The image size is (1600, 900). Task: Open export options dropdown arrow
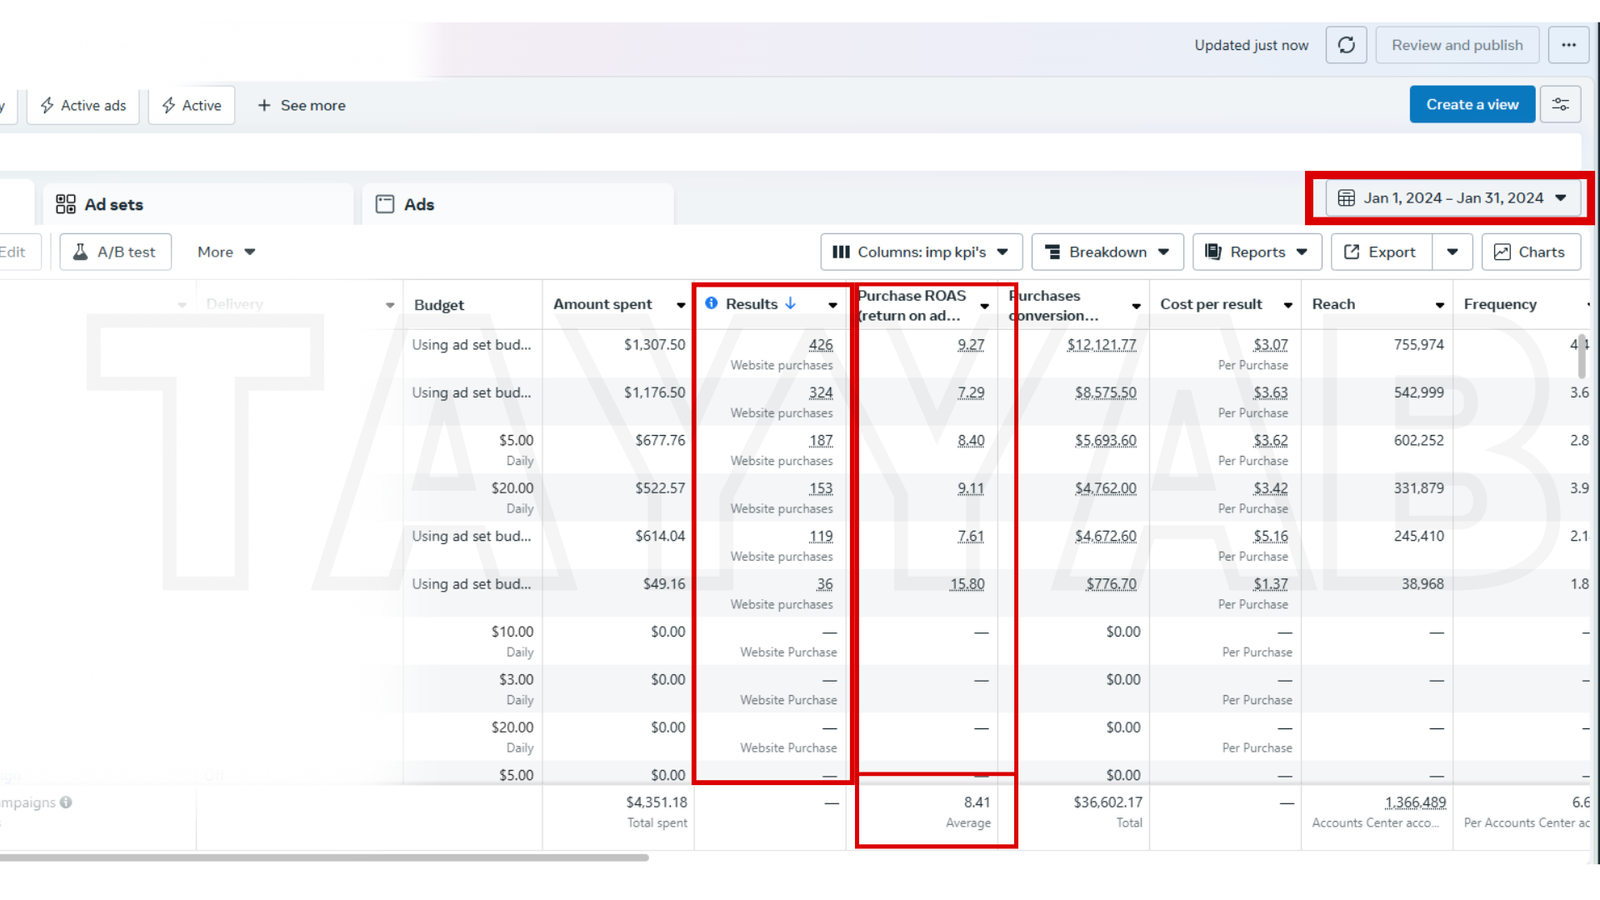pyautogui.click(x=1452, y=252)
